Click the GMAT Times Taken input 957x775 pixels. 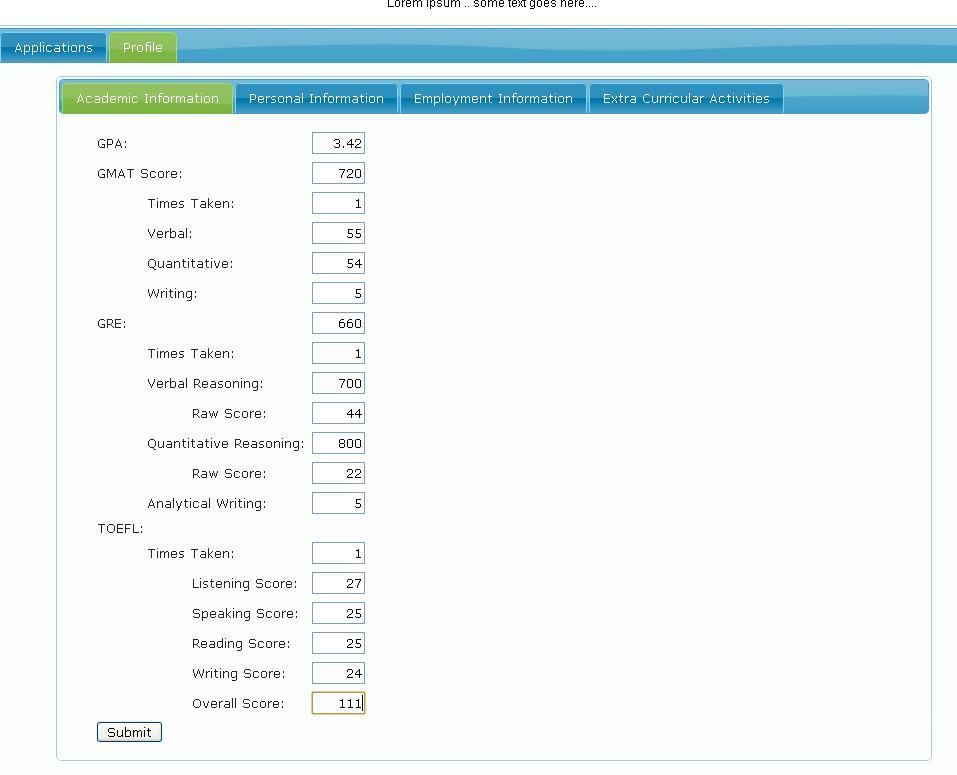[338, 203]
